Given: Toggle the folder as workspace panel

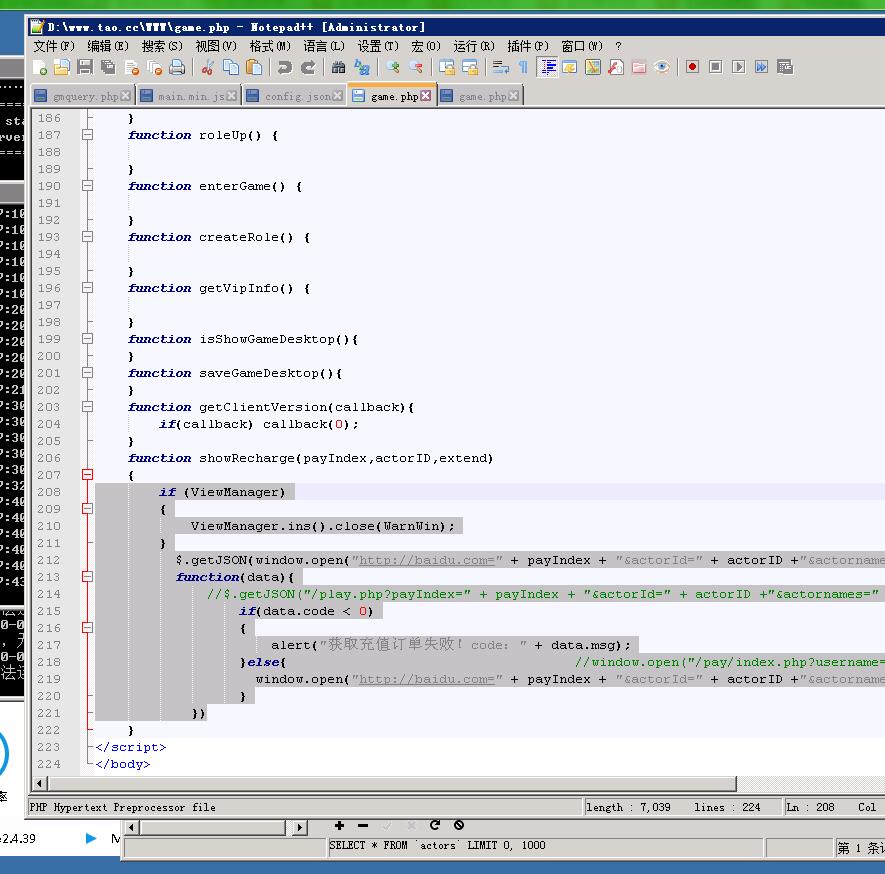Looking at the screenshot, I should point(639,68).
